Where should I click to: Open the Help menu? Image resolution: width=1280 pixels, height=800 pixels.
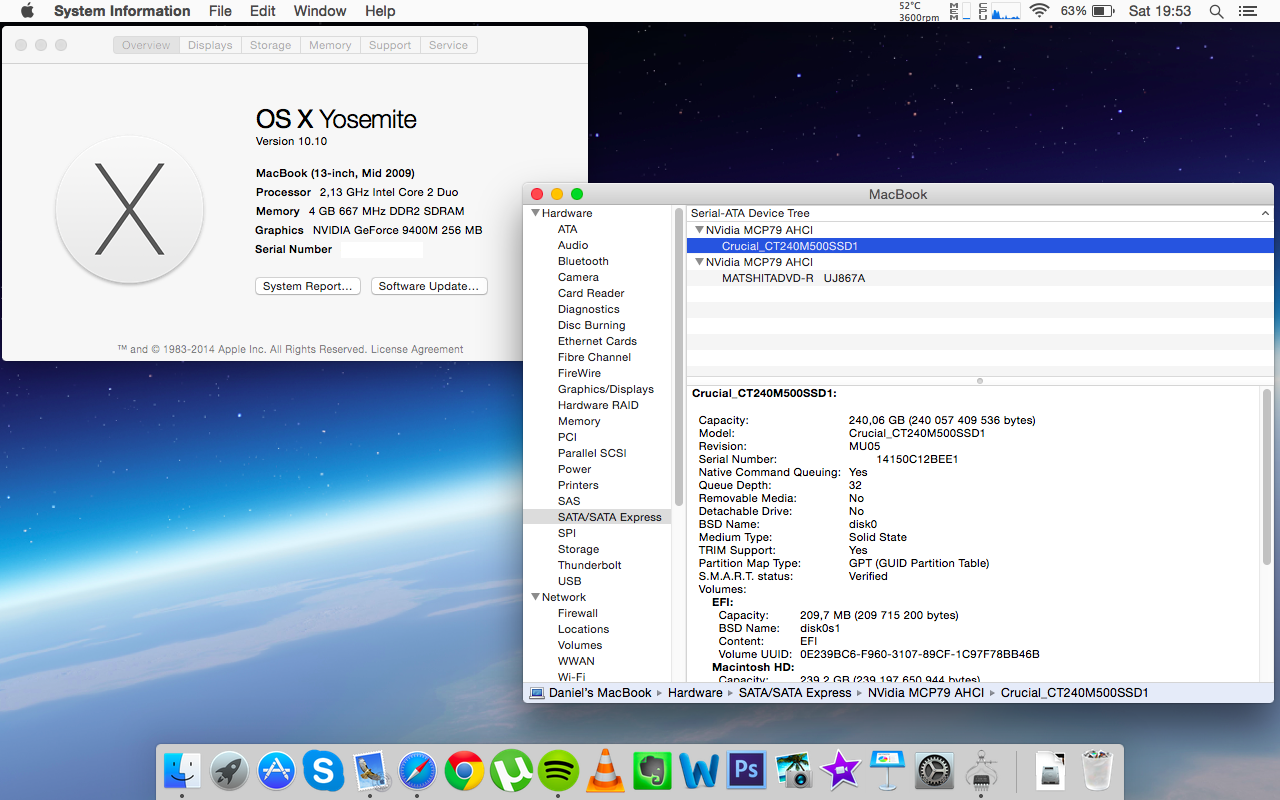click(380, 11)
